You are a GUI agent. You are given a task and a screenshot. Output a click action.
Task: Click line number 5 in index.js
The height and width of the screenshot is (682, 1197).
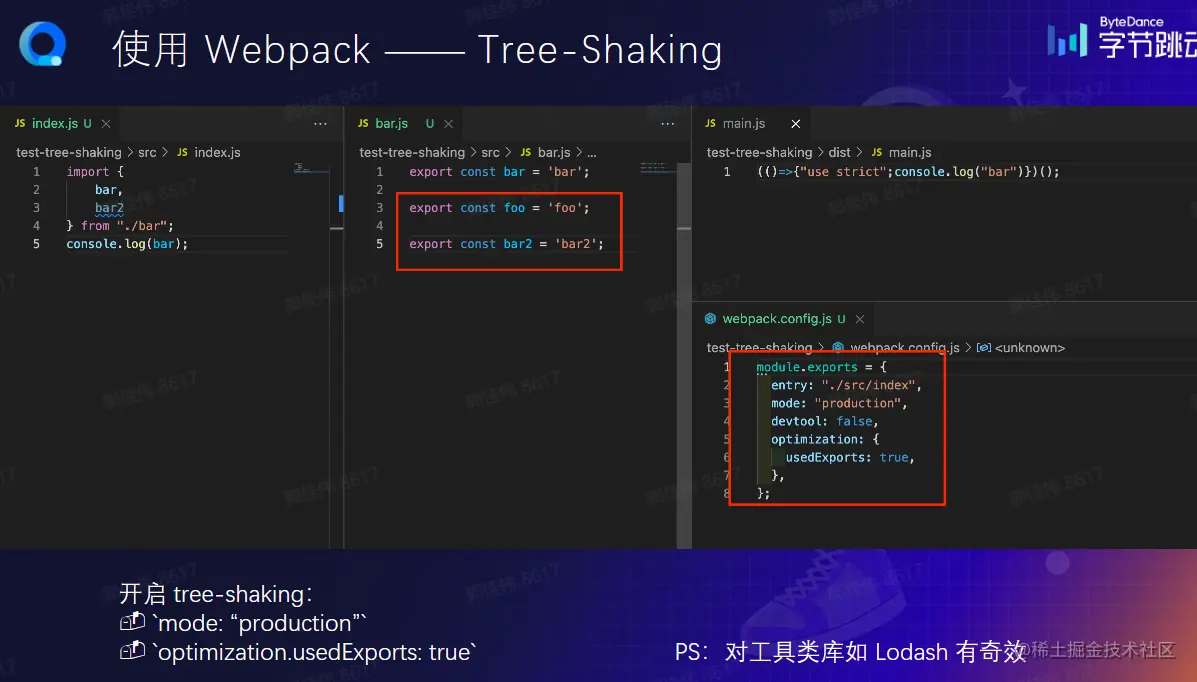[36, 244]
